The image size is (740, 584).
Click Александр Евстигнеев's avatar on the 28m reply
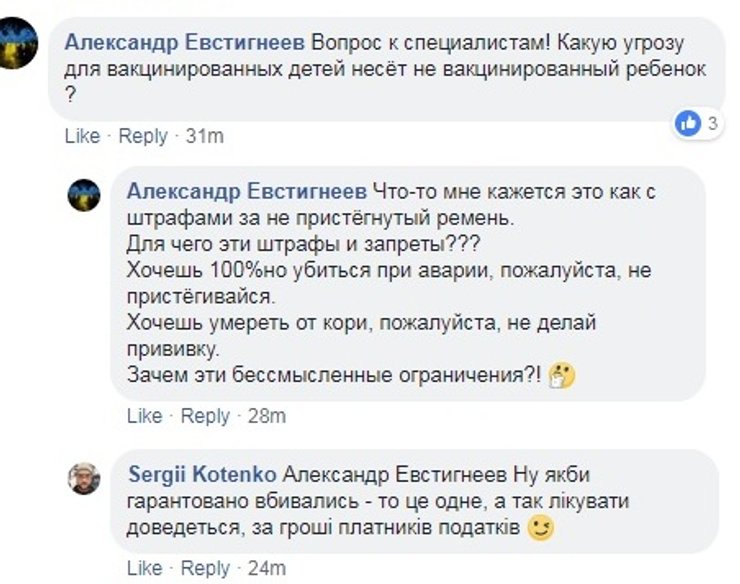coord(84,194)
